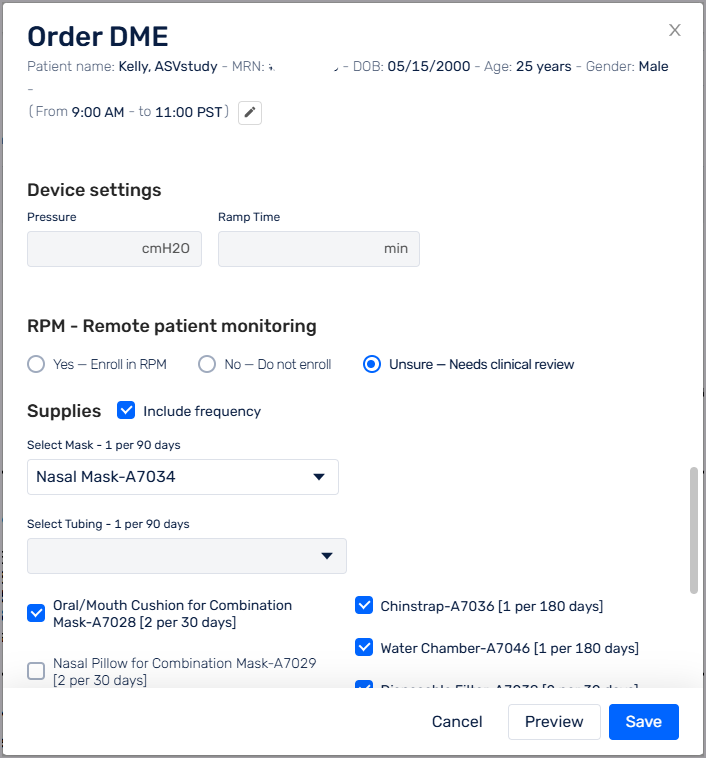The width and height of the screenshot is (706, 758).
Task: Close the Order DME dialog
Action: [675, 30]
